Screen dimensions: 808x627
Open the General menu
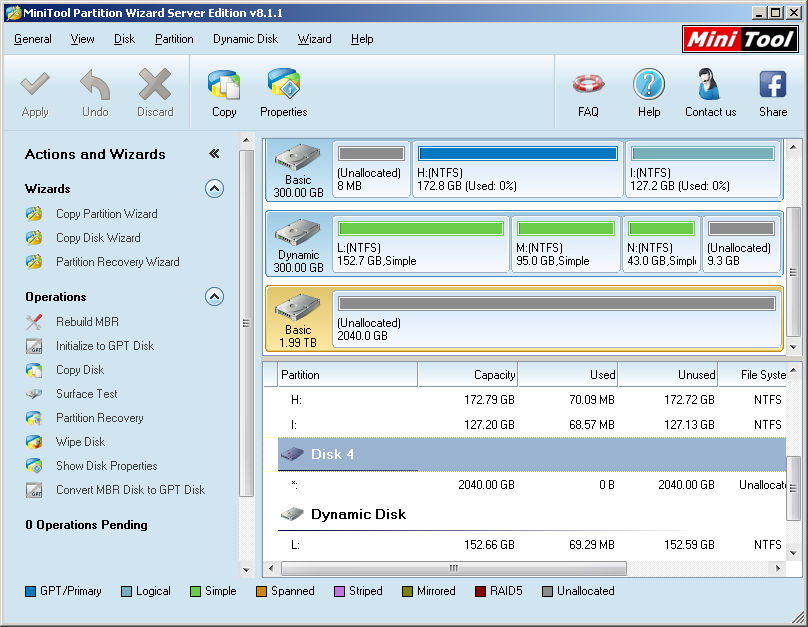[x=32, y=39]
